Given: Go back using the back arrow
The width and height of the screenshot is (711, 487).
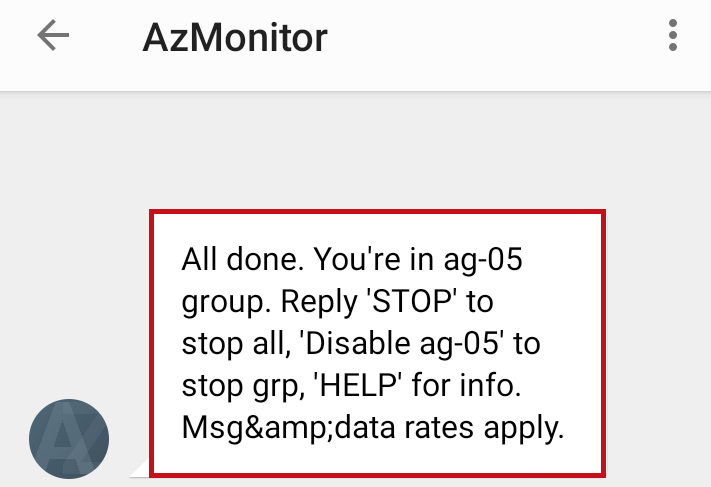Looking at the screenshot, I should [x=53, y=35].
